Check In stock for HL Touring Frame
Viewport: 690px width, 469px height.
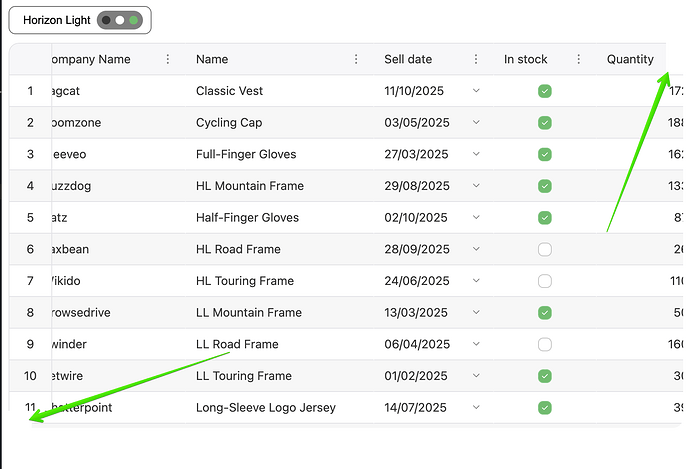(x=545, y=281)
